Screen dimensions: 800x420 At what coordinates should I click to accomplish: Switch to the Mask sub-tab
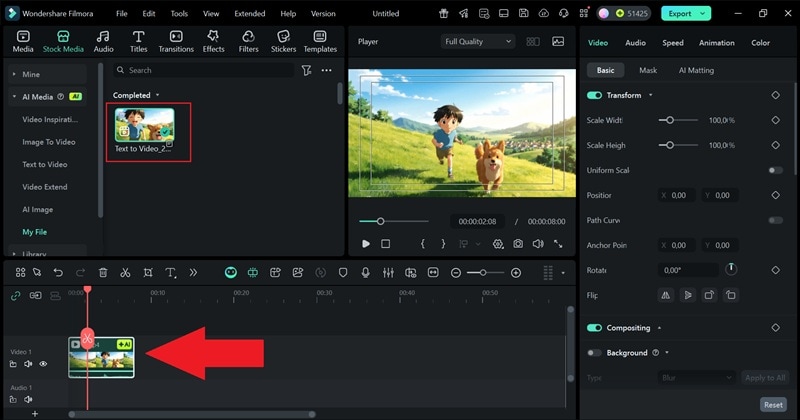(648, 70)
